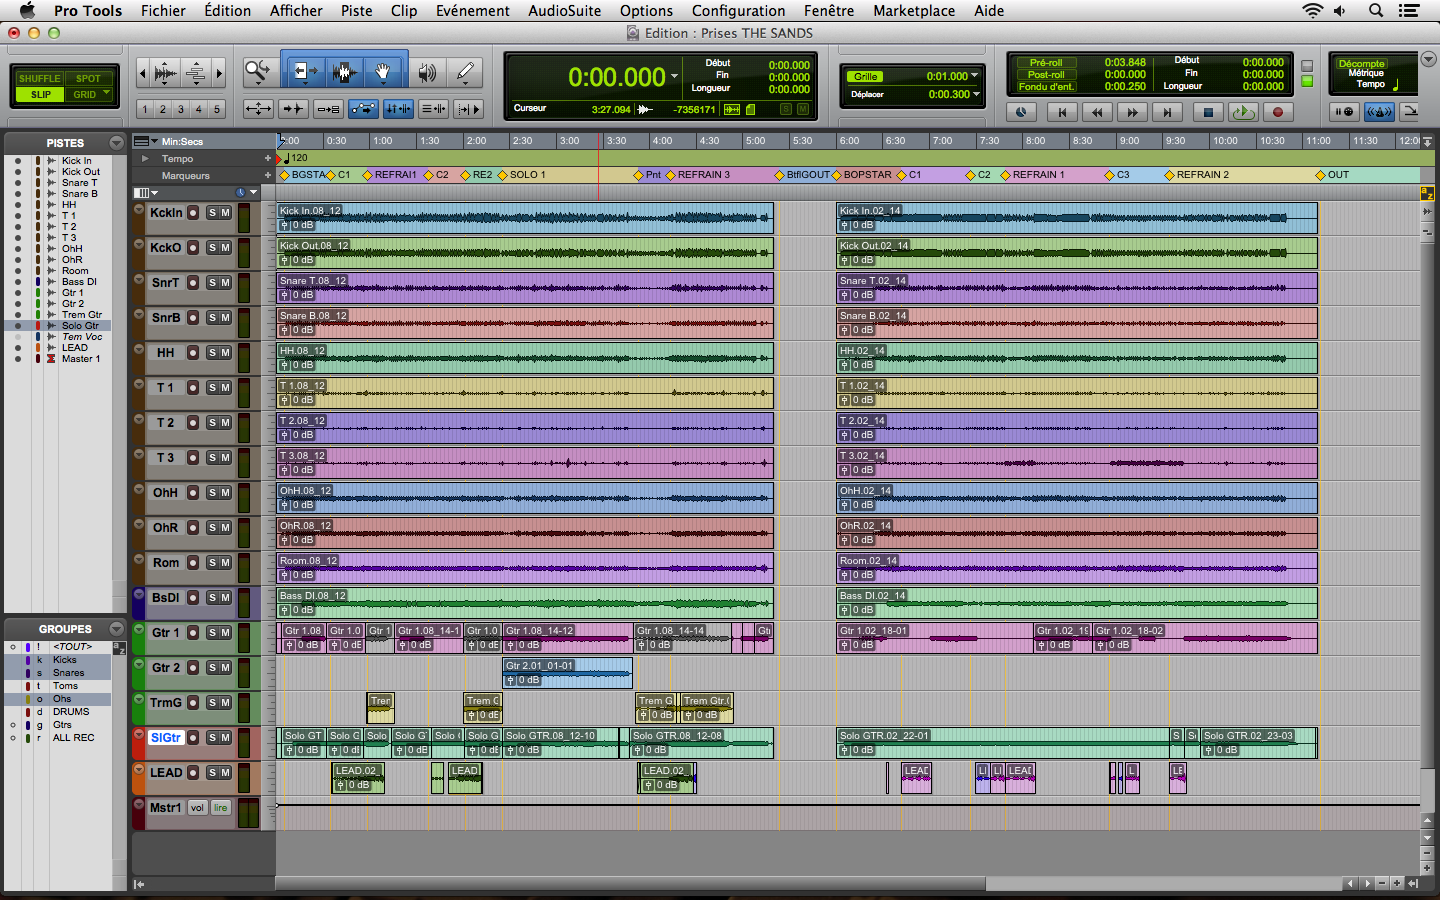This screenshot has height=900, width=1440.
Task: Click the Play transport button
Action: click(1243, 112)
